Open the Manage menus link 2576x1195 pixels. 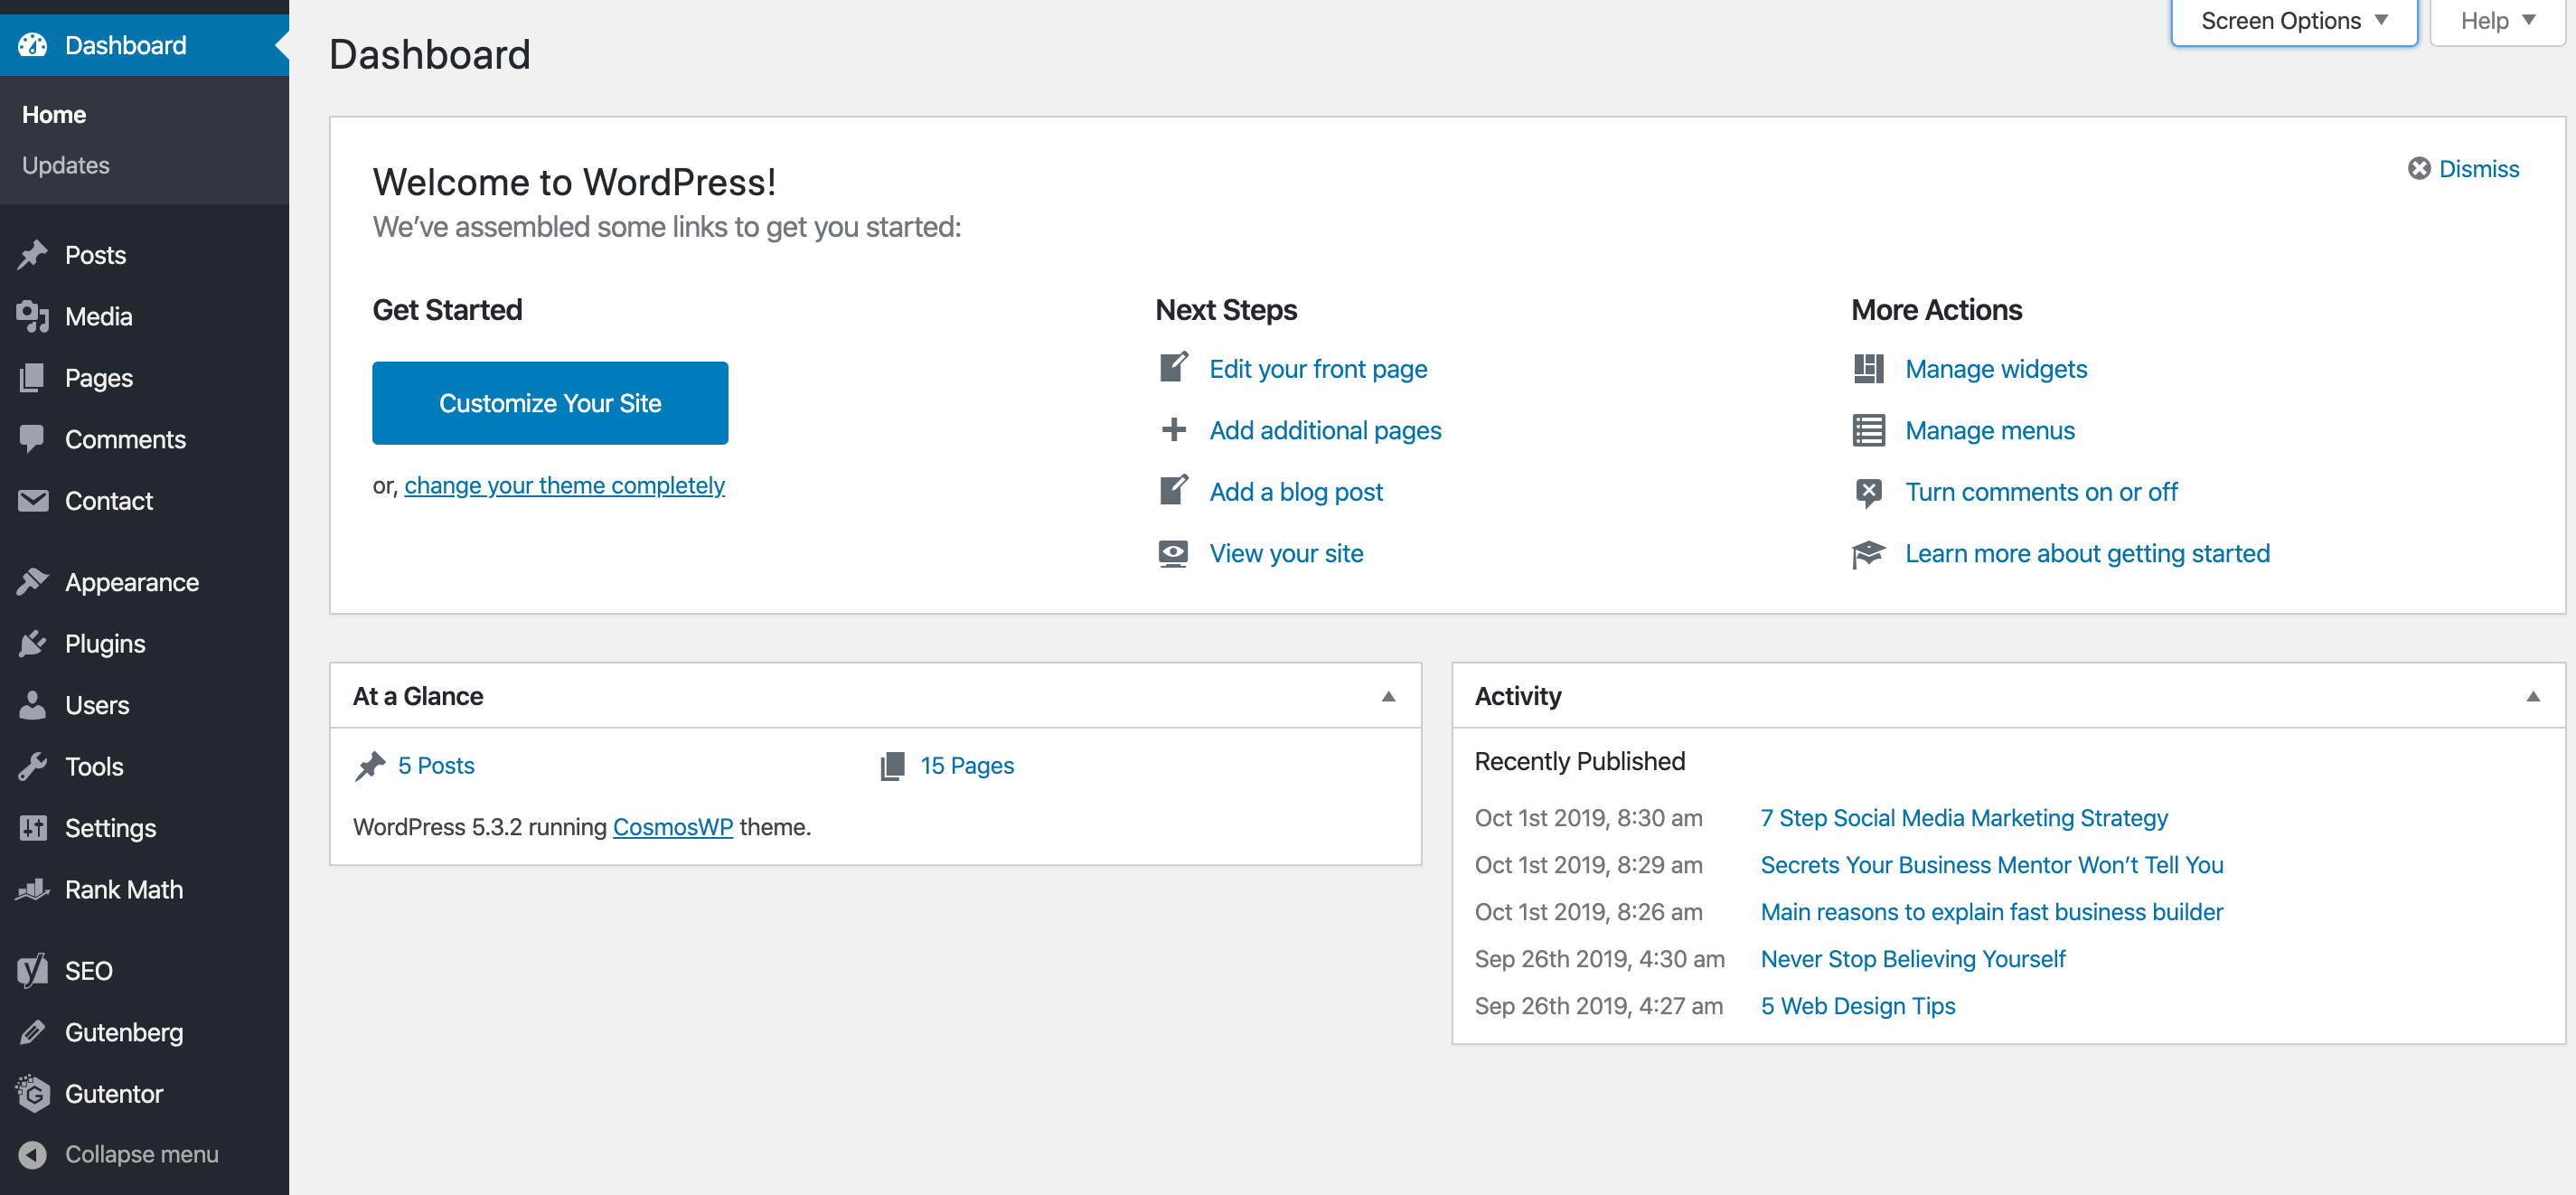tap(1990, 430)
